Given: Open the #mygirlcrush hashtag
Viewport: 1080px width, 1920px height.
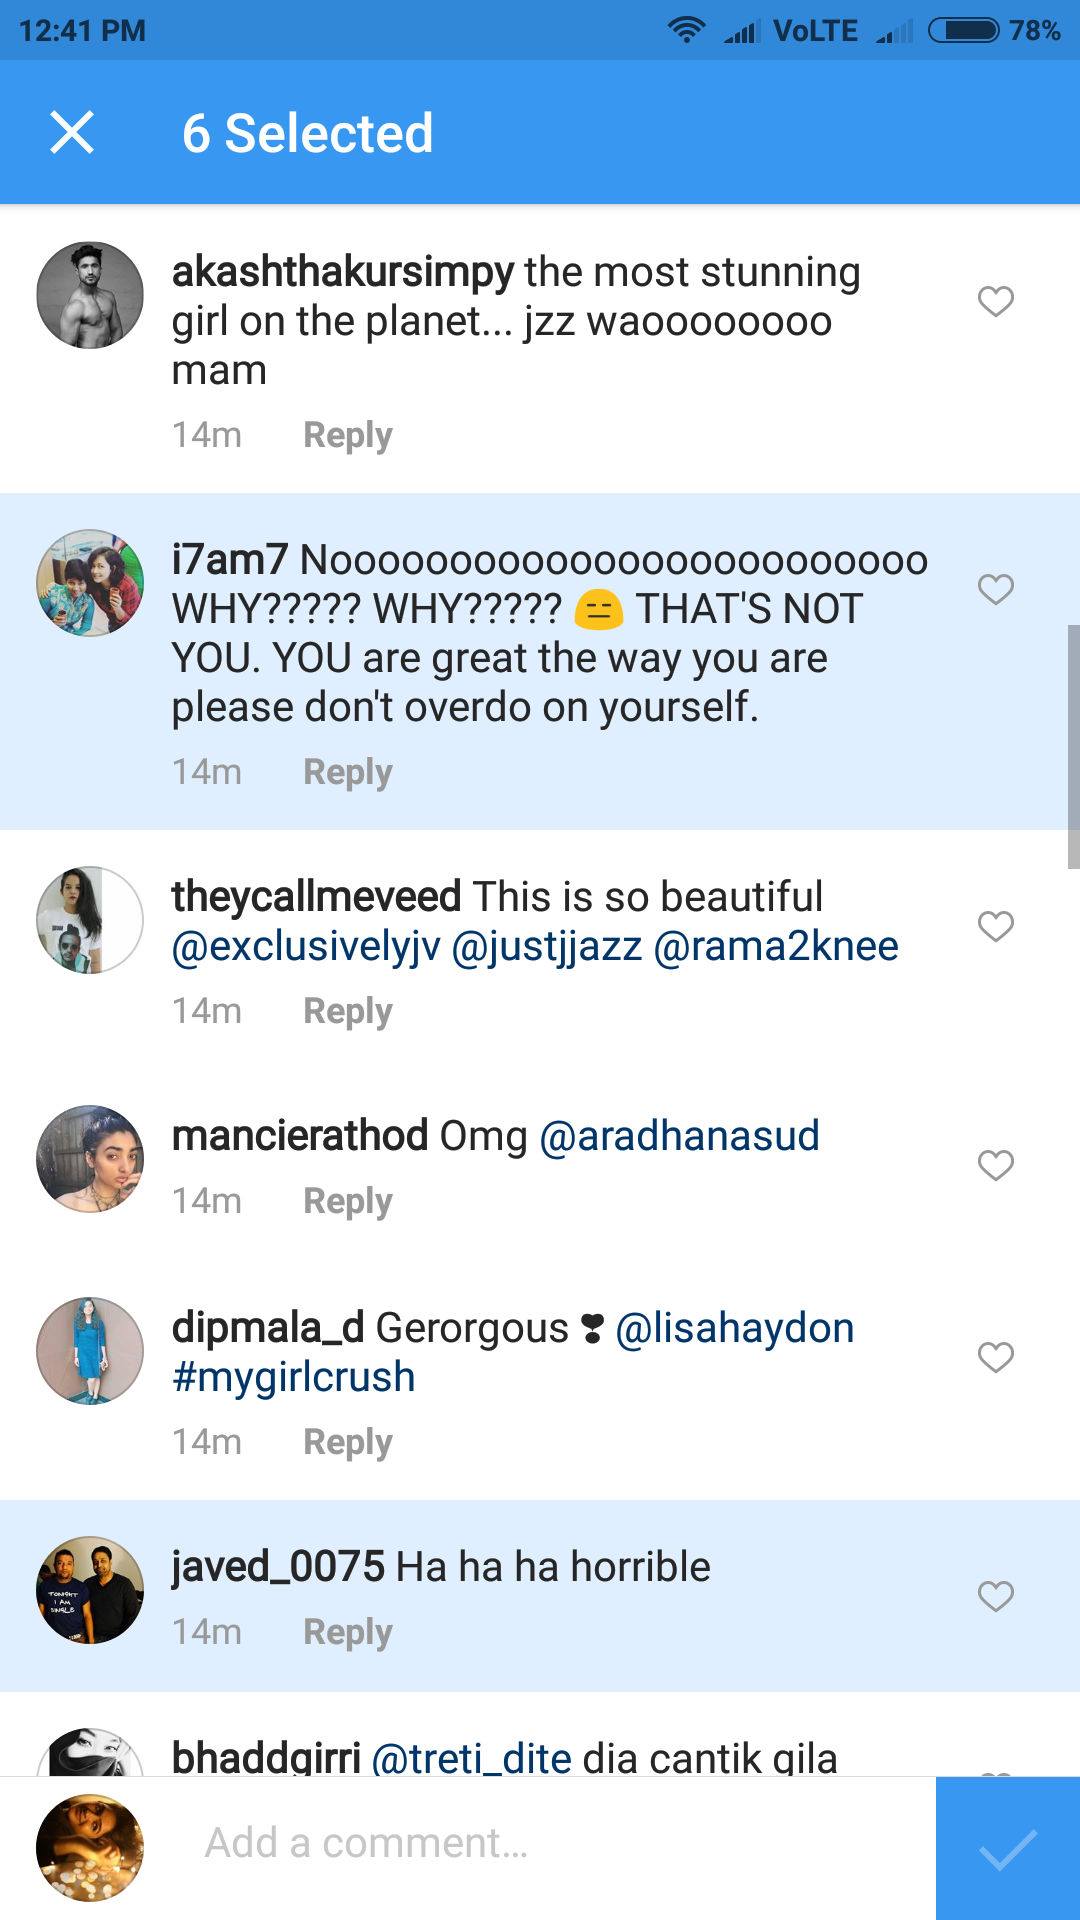Looking at the screenshot, I should [292, 1375].
